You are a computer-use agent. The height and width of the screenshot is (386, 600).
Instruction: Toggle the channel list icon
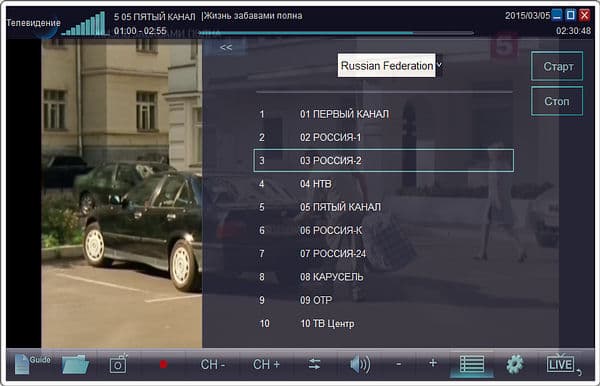click(x=471, y=364)
